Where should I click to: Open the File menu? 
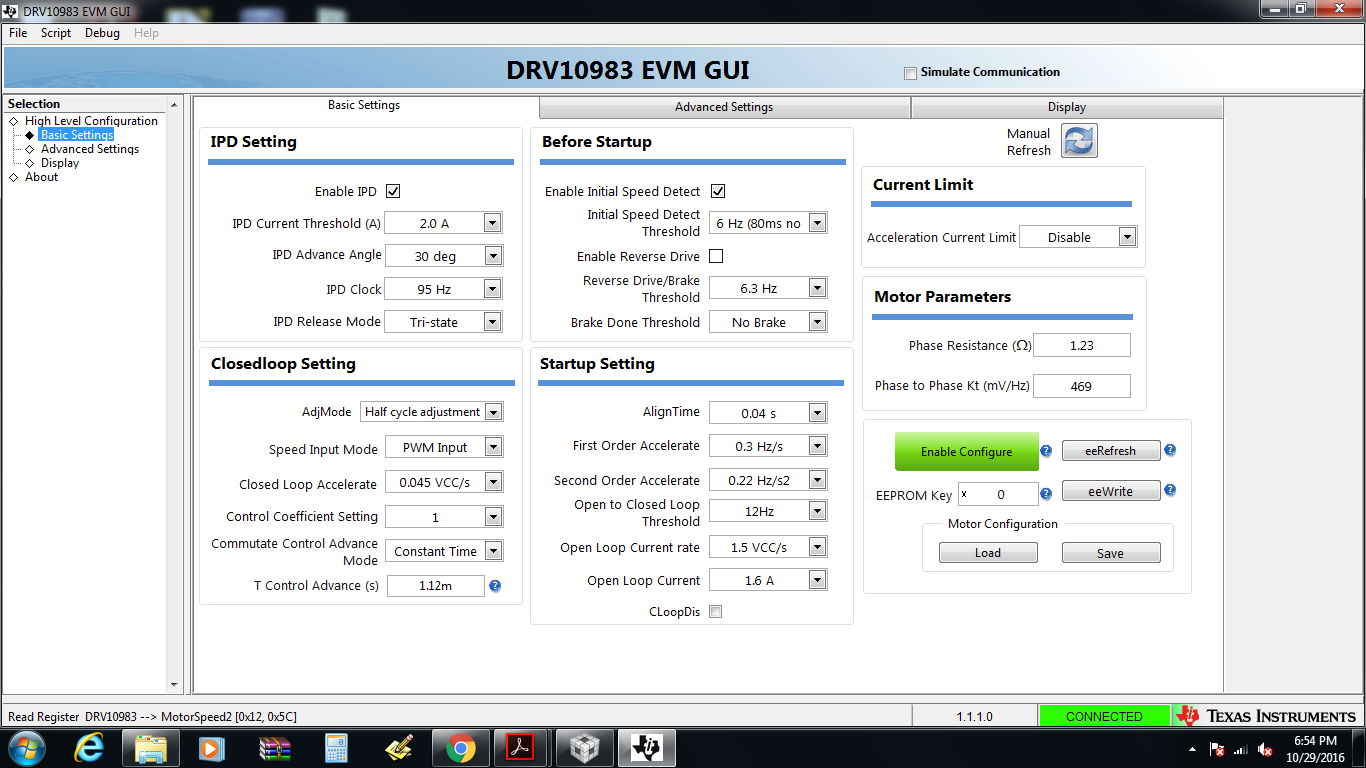[x=18, y=33]
